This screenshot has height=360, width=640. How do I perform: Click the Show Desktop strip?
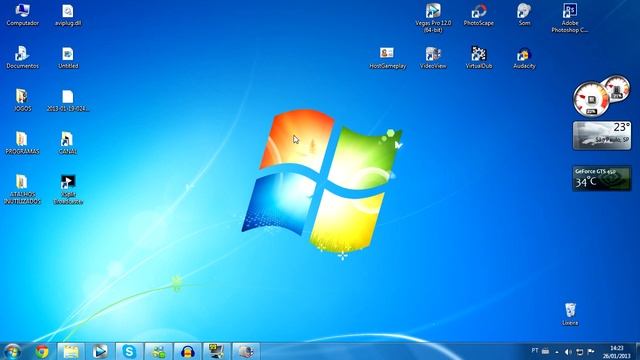(637, 351)
